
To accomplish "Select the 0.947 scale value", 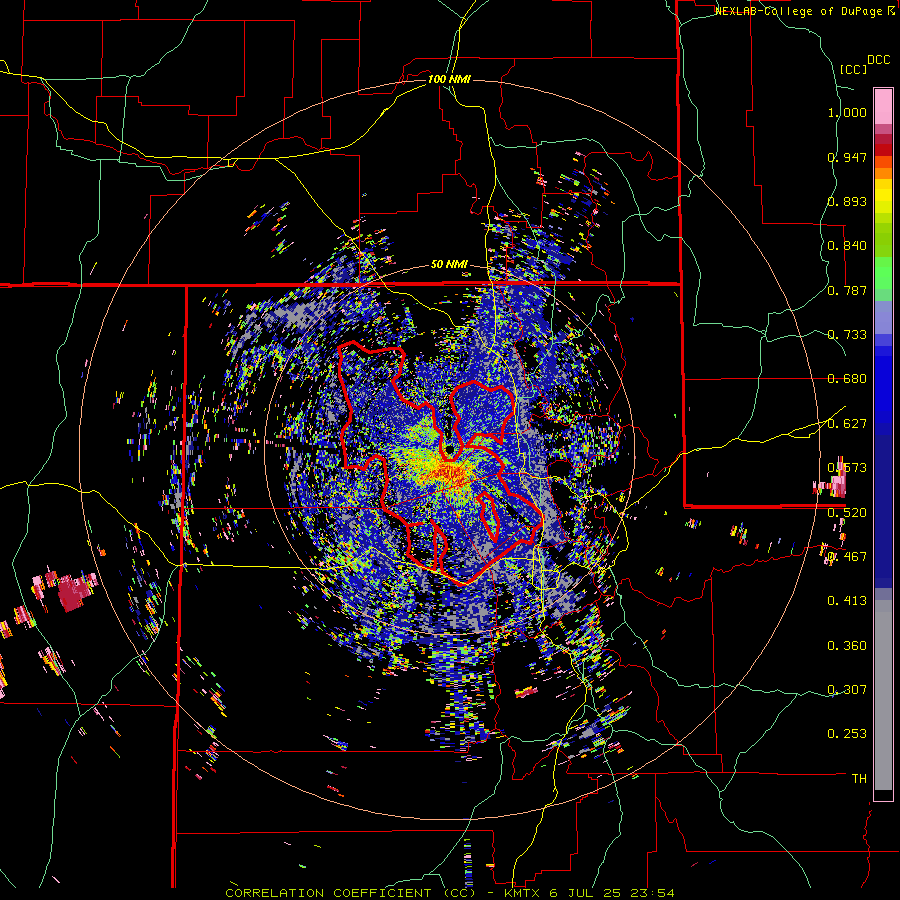I will (847, 157).
